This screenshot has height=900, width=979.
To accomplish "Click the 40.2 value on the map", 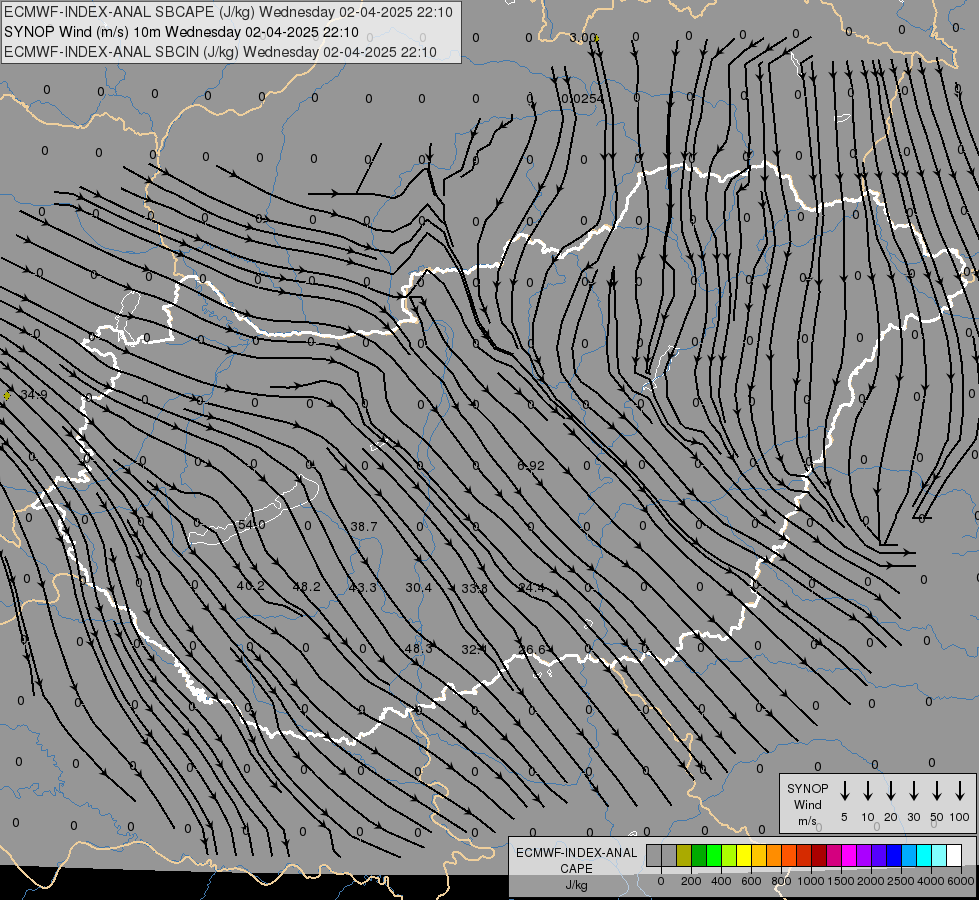I will 250,586.
